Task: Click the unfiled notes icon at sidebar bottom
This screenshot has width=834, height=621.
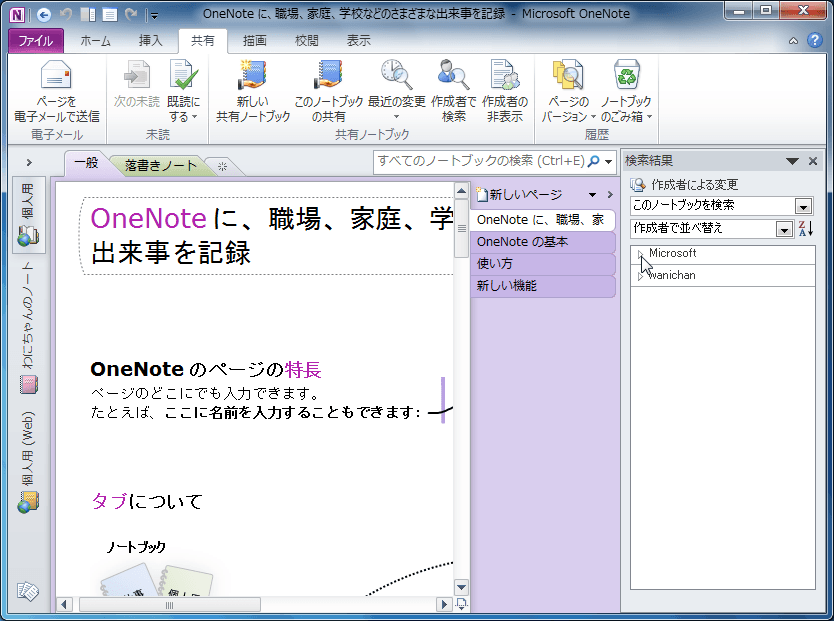Action: point(27,591)
